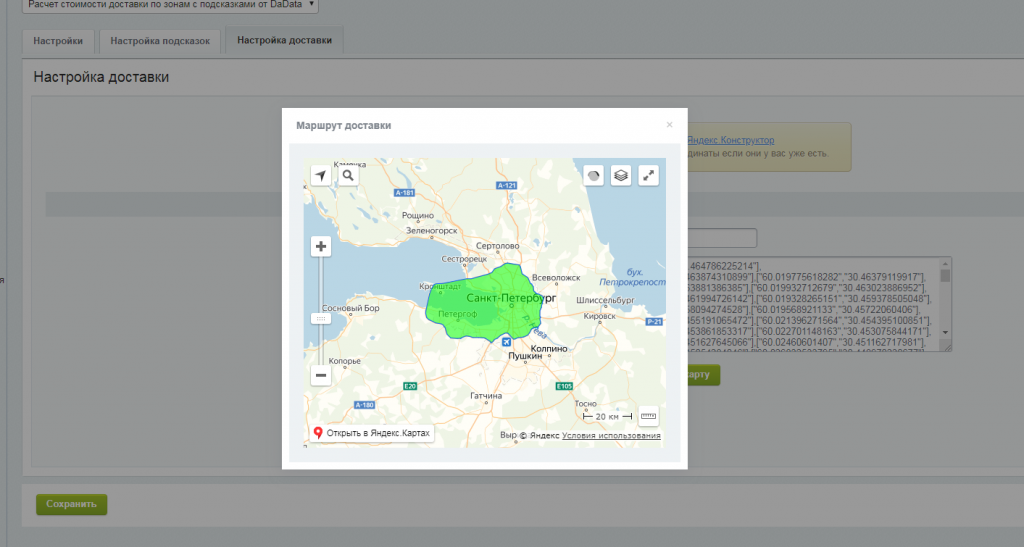Zoom in with the plus button
Image resolution: width=1024 pixels, height=547 pixels.
(321, 246)
